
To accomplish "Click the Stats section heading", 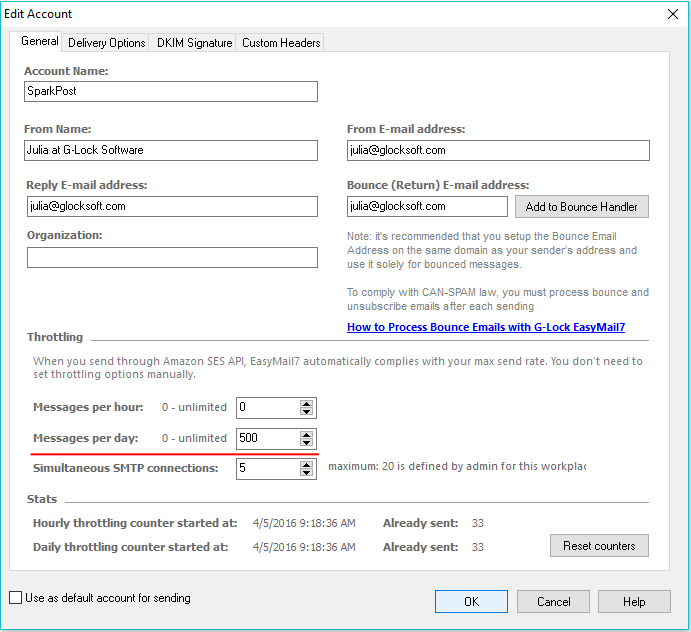I will click(42, 499).
